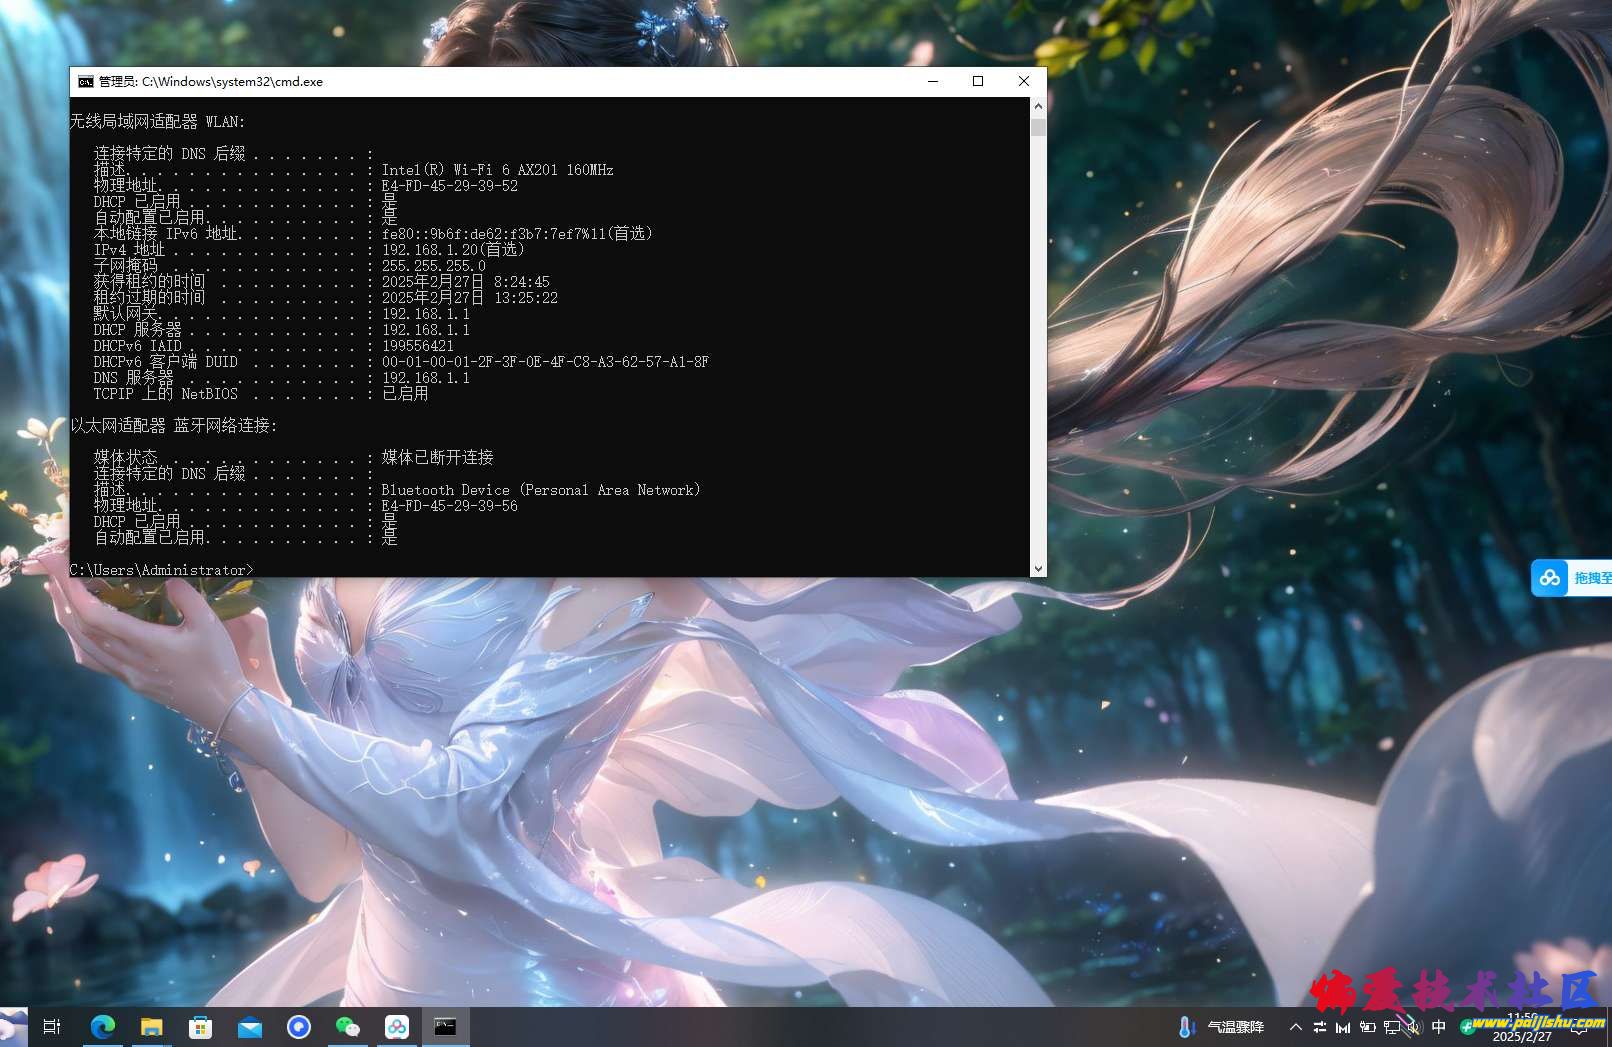This screenshot has width=1612, height=1047.
Task: Open the weather temperature drop widget
Action: (x=1222, y=1027)
